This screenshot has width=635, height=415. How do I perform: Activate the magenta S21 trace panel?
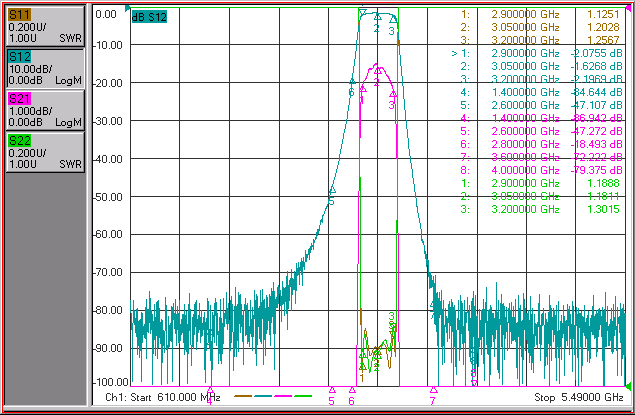(45, 111)
